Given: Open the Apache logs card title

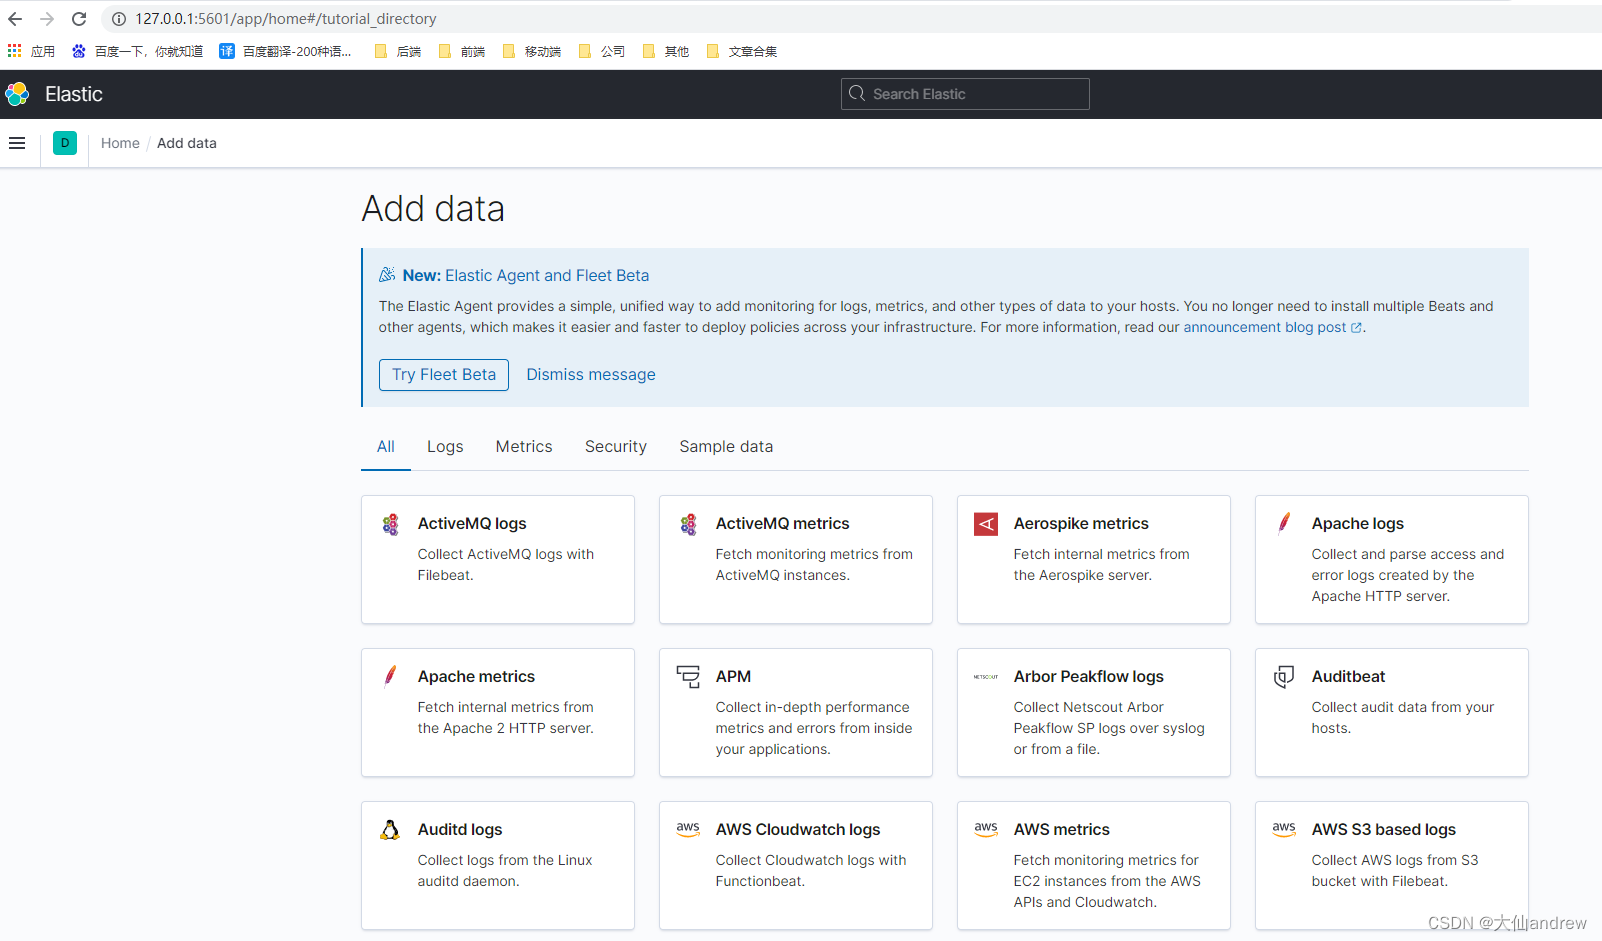Looking at the screenshot, I should coord(1358,524).
